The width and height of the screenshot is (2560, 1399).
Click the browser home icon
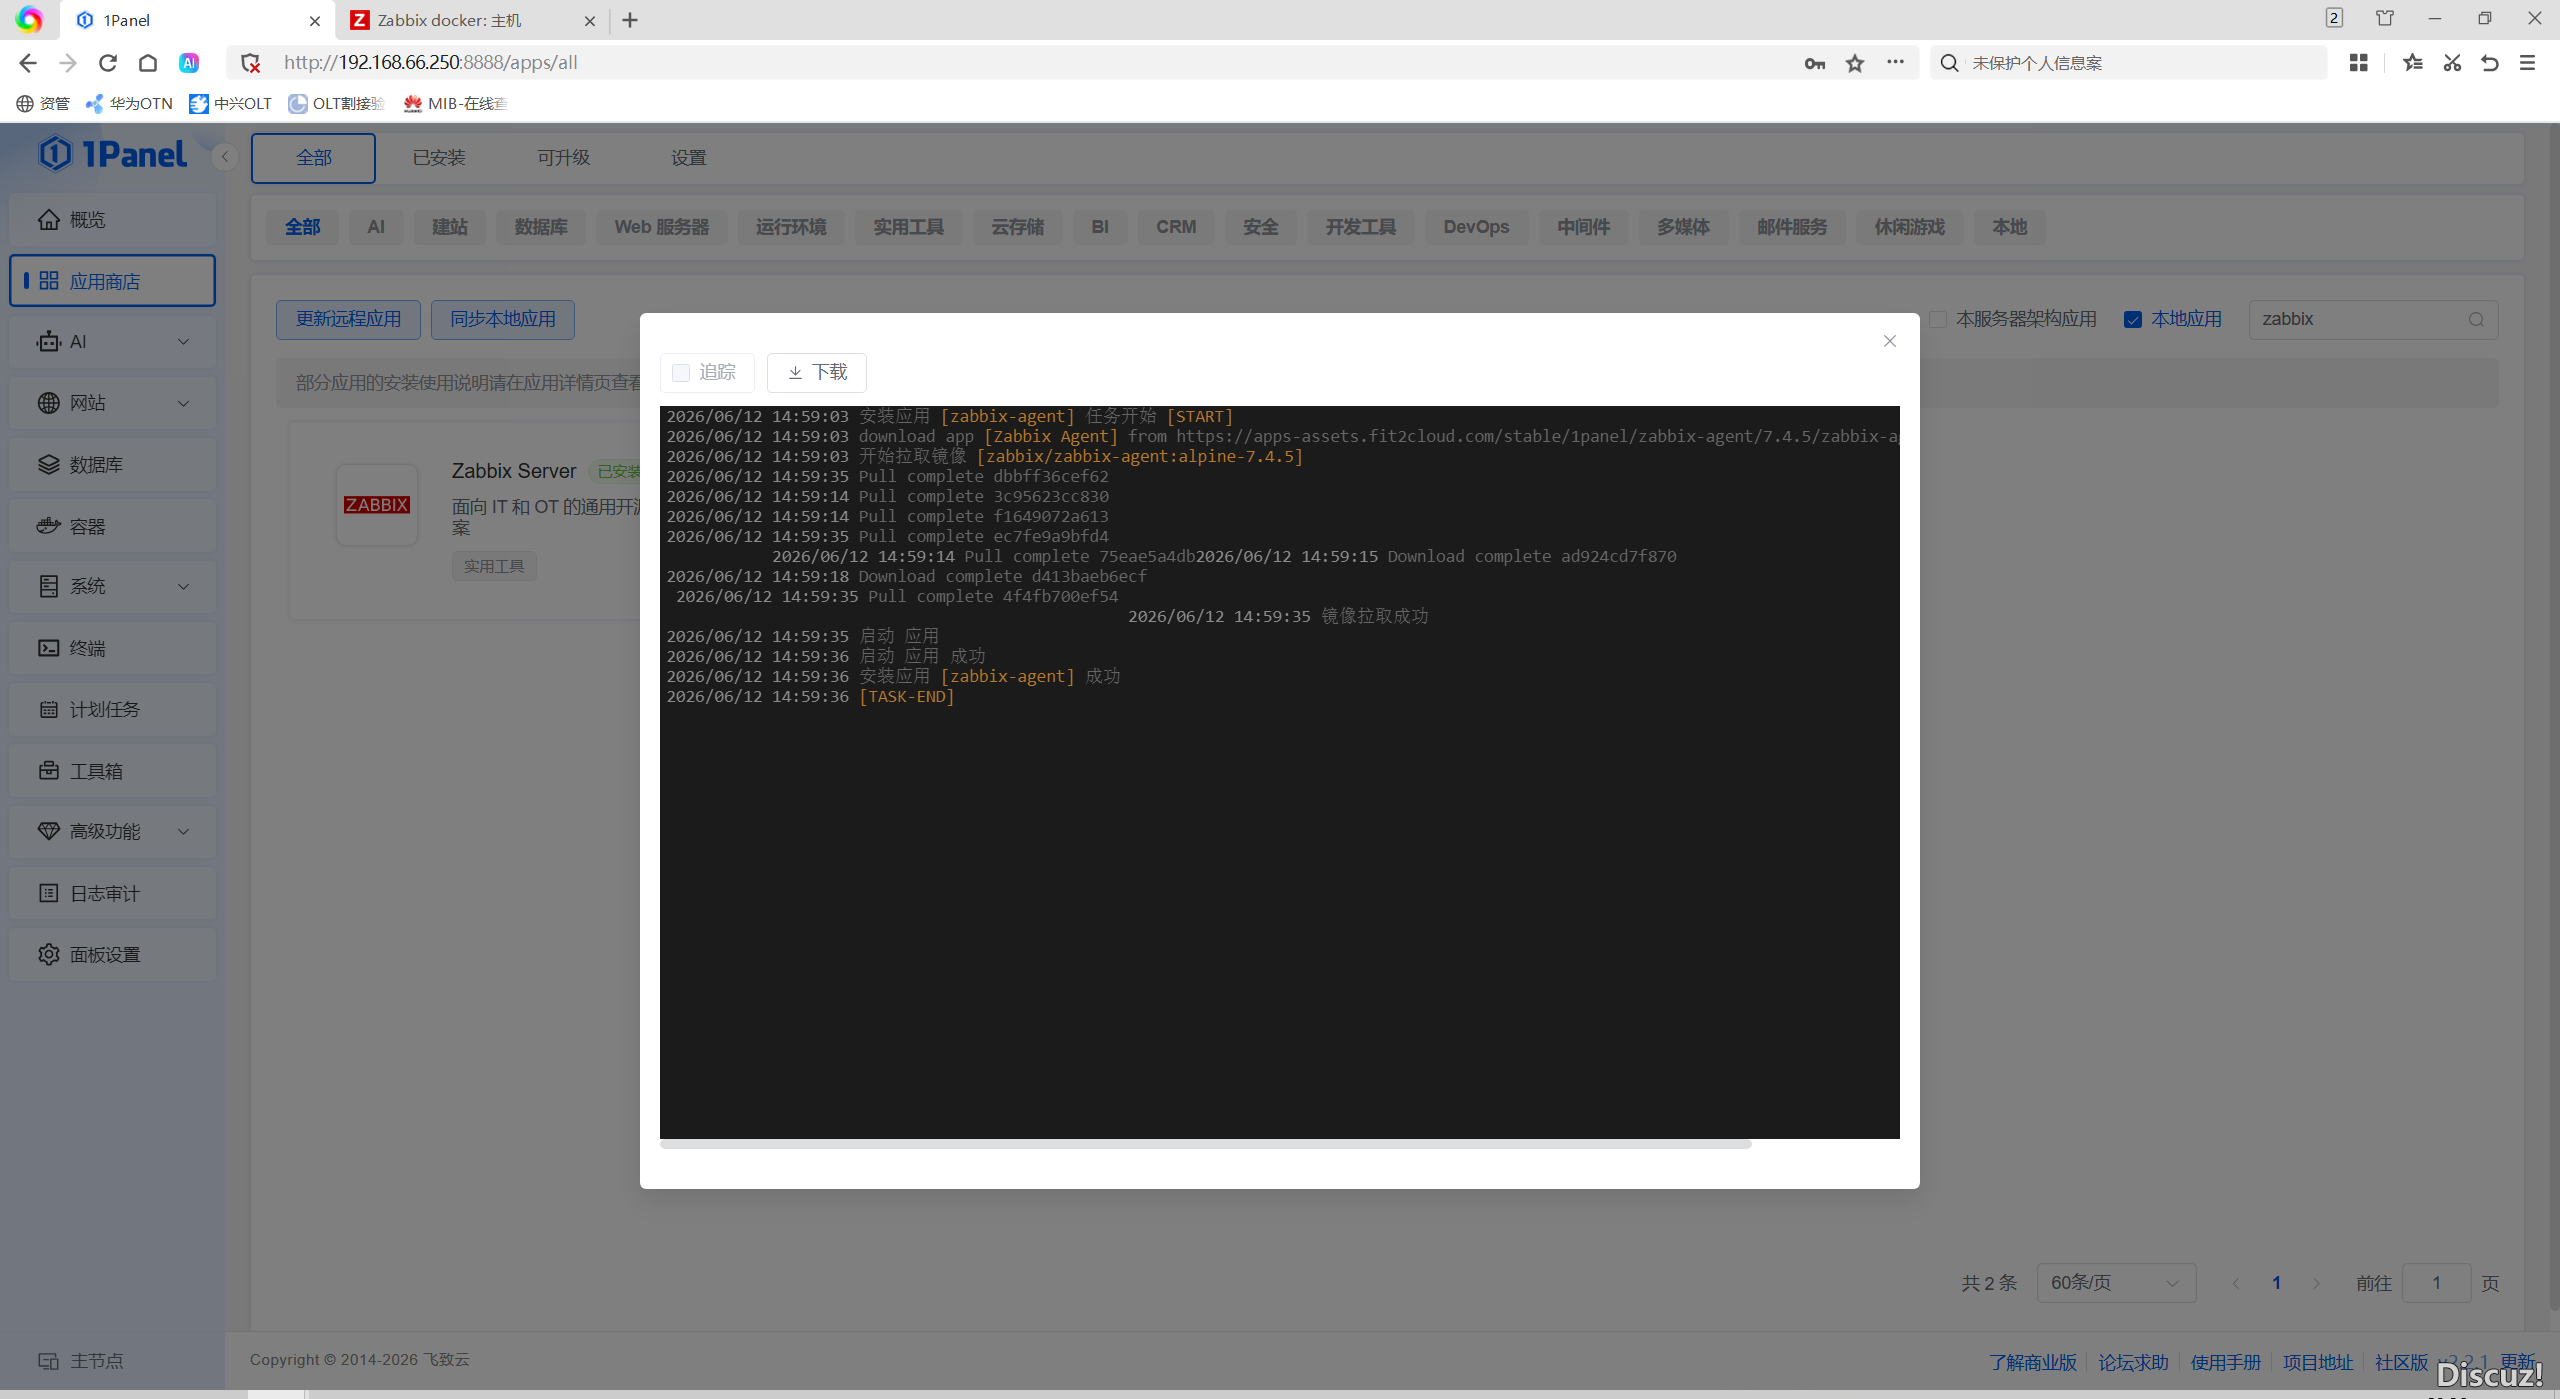148,63
